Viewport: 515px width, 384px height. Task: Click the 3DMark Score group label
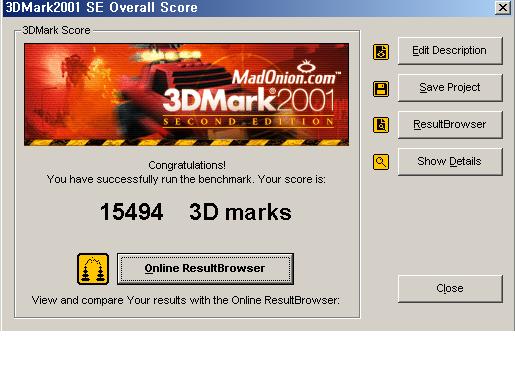(x=56, y=30)
